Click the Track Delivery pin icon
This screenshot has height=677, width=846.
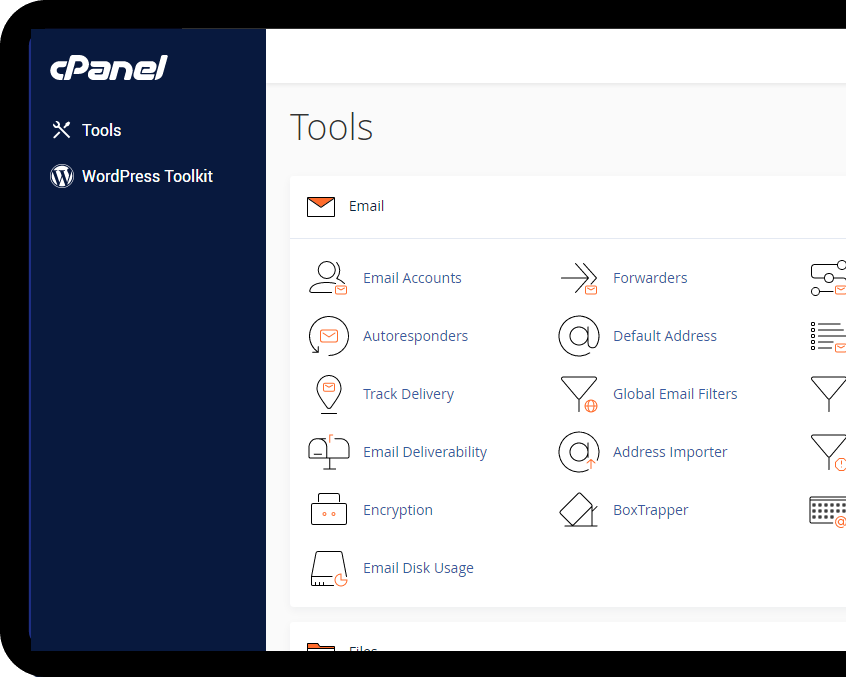click(x=328, y=394)
